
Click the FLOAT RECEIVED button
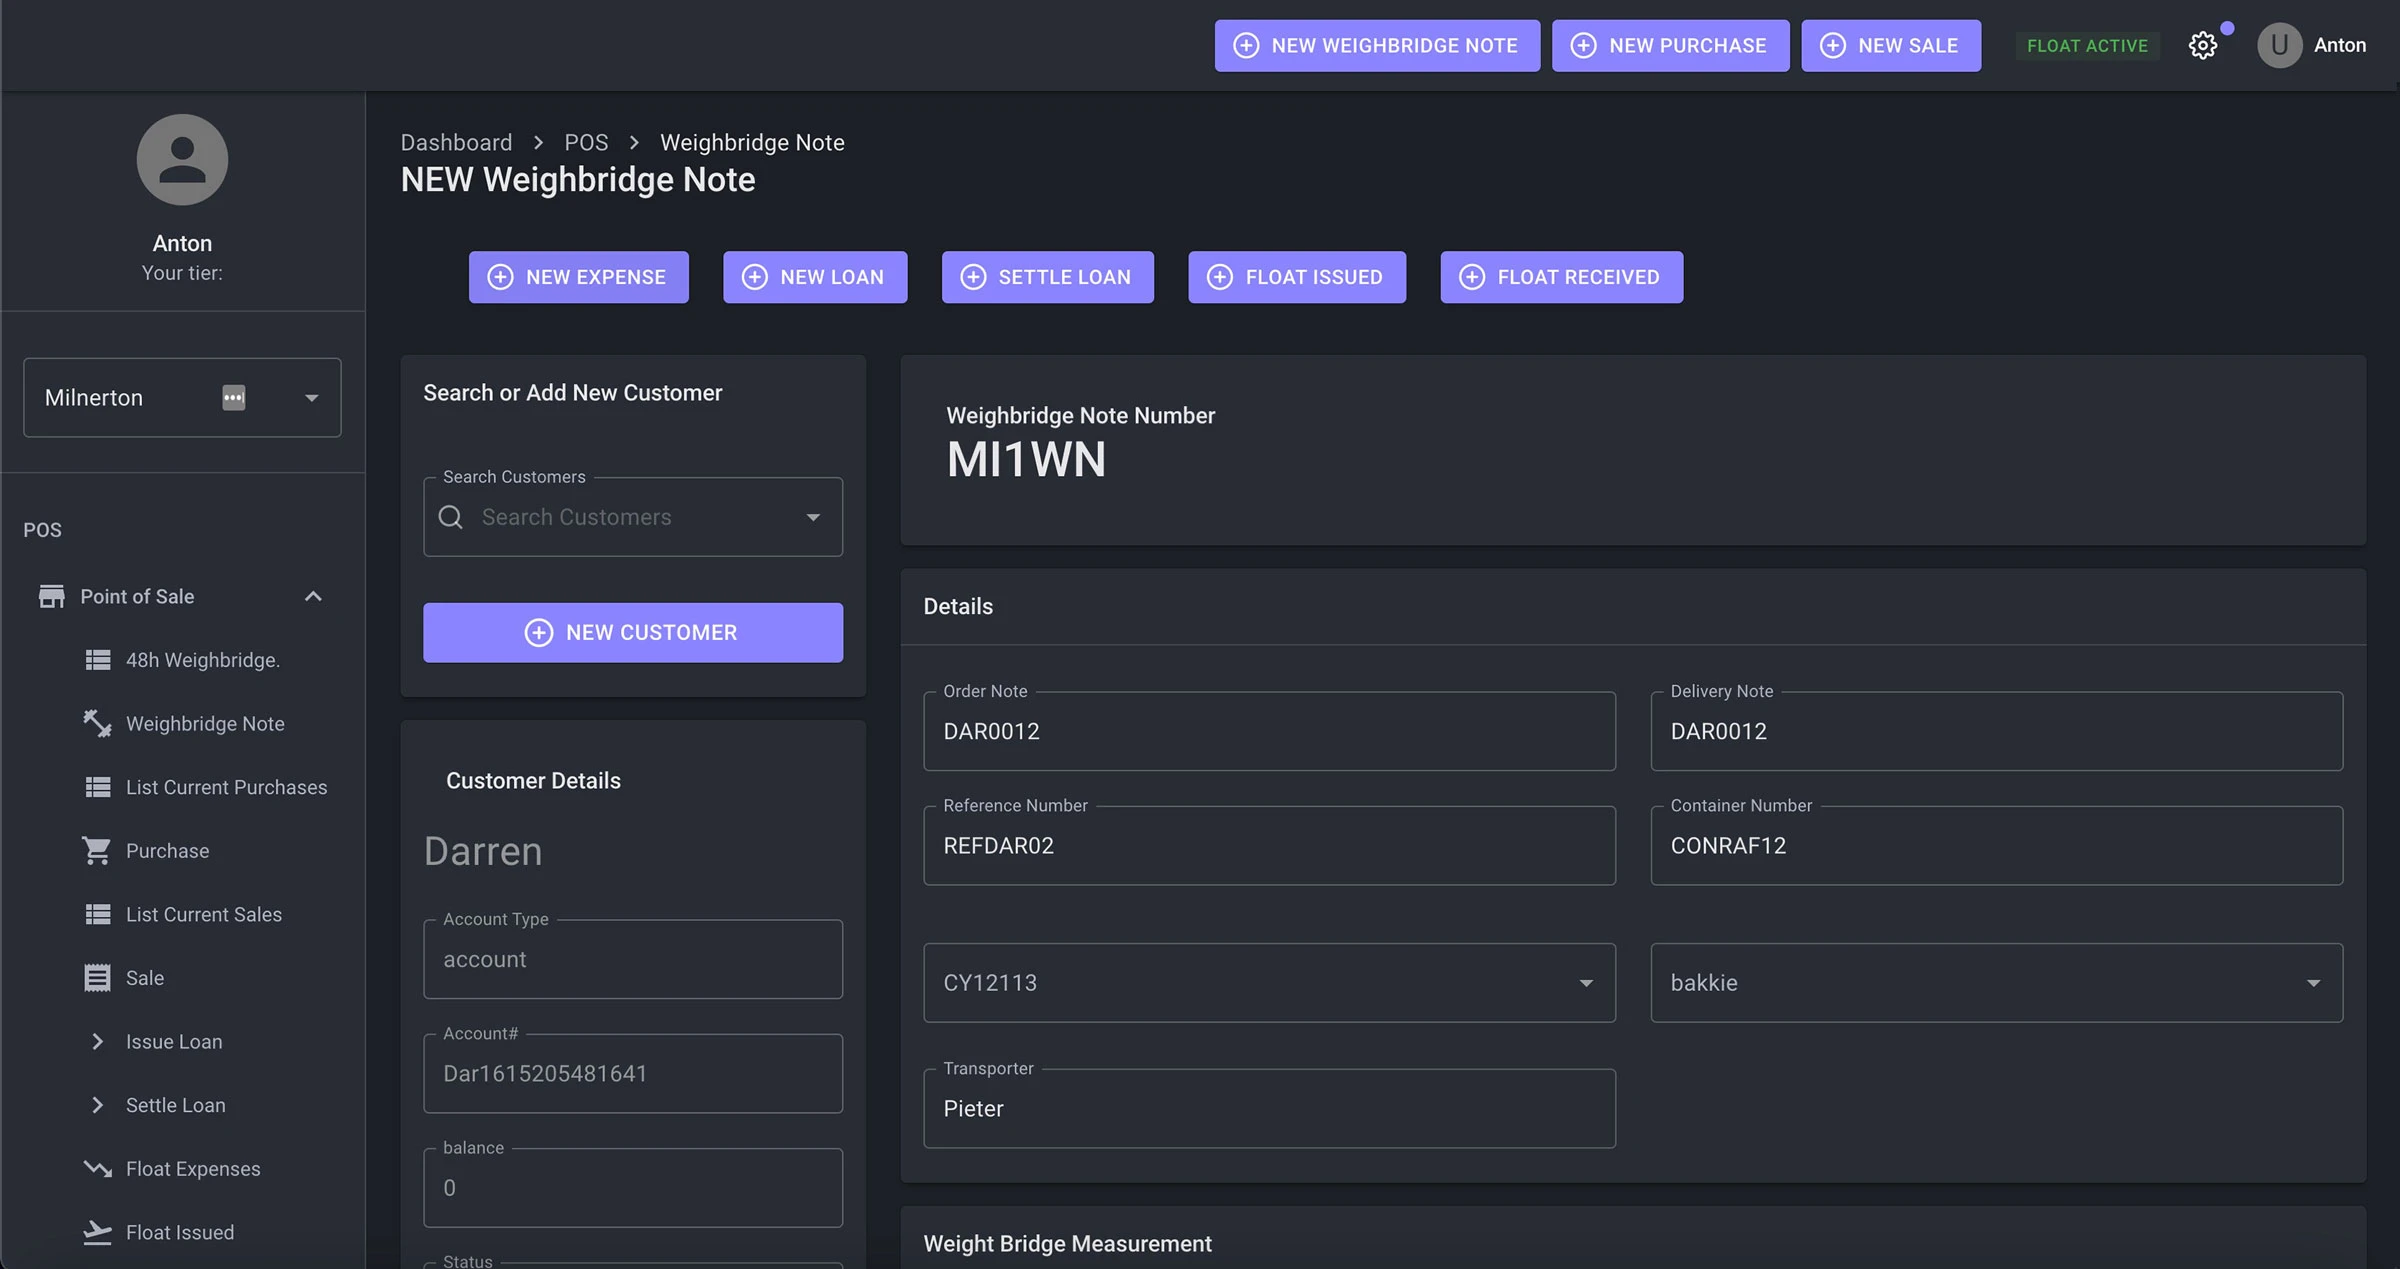click(1561, 277)
